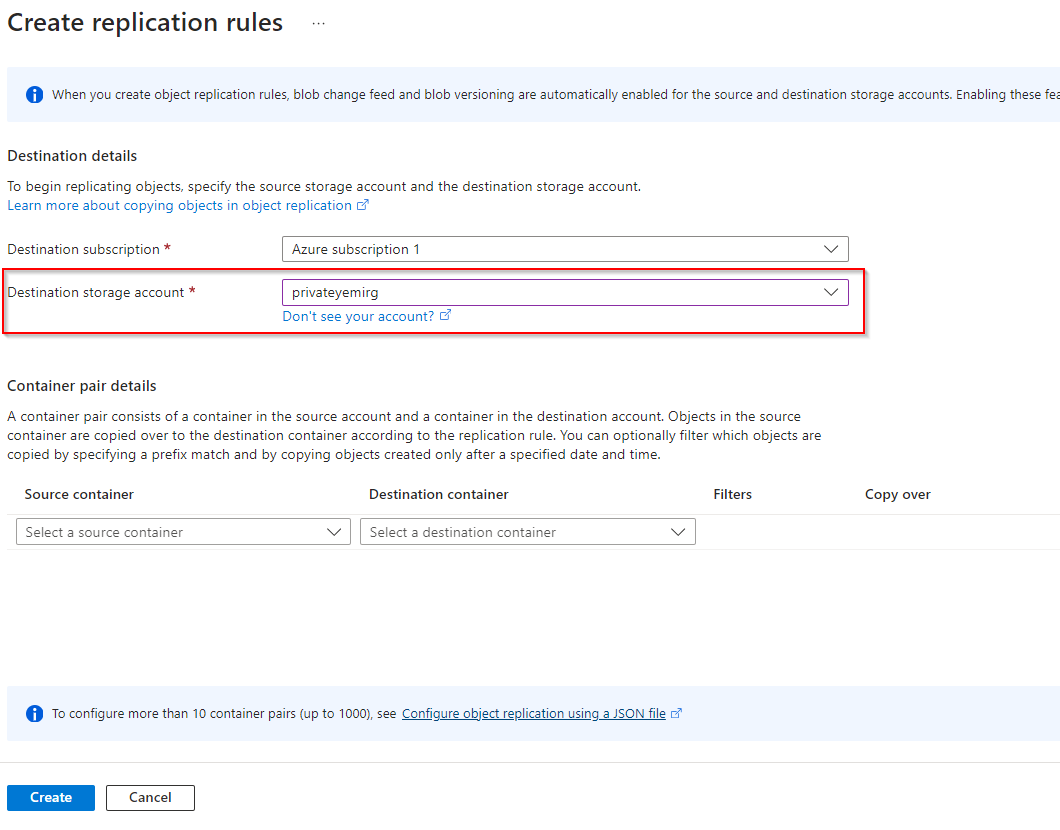
Task: Open the ellipsis menu beside the page title
Action: point(318,24)
